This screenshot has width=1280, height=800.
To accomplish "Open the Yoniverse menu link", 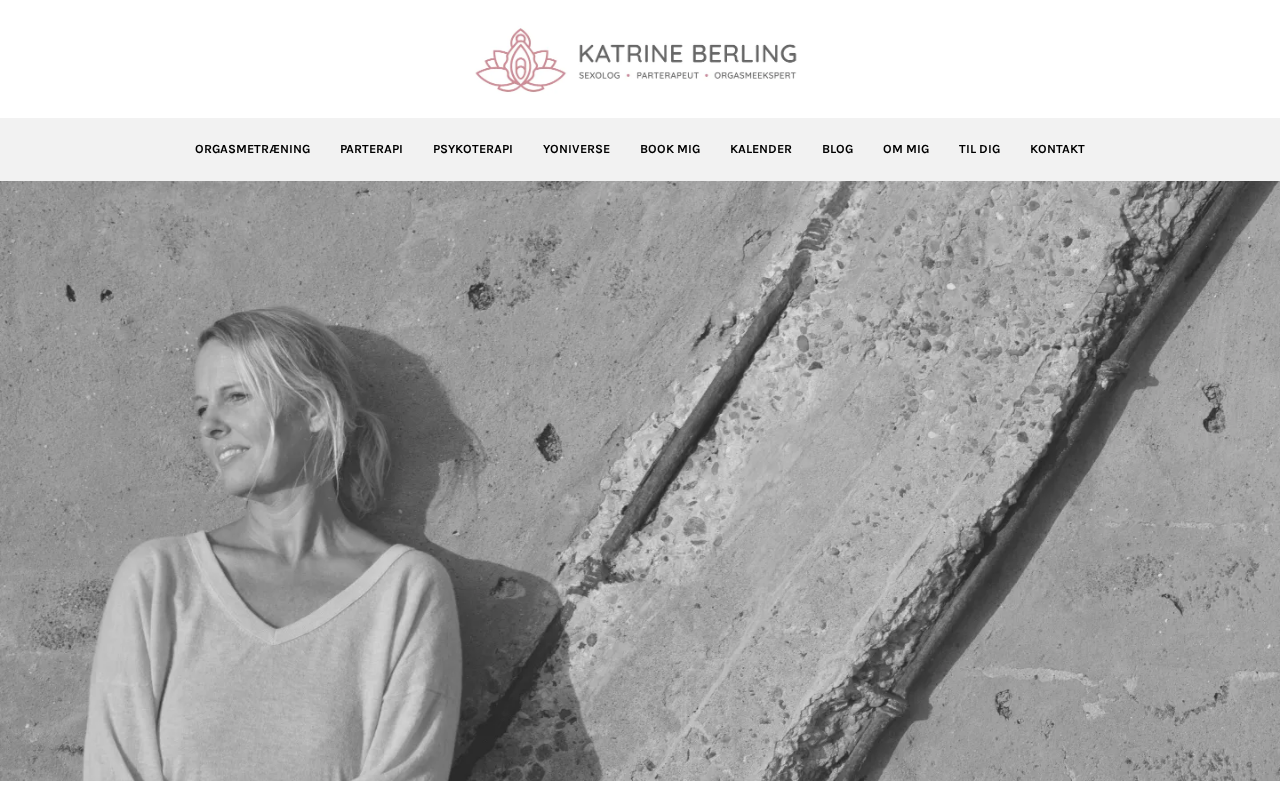I will (x=576, y=149).
